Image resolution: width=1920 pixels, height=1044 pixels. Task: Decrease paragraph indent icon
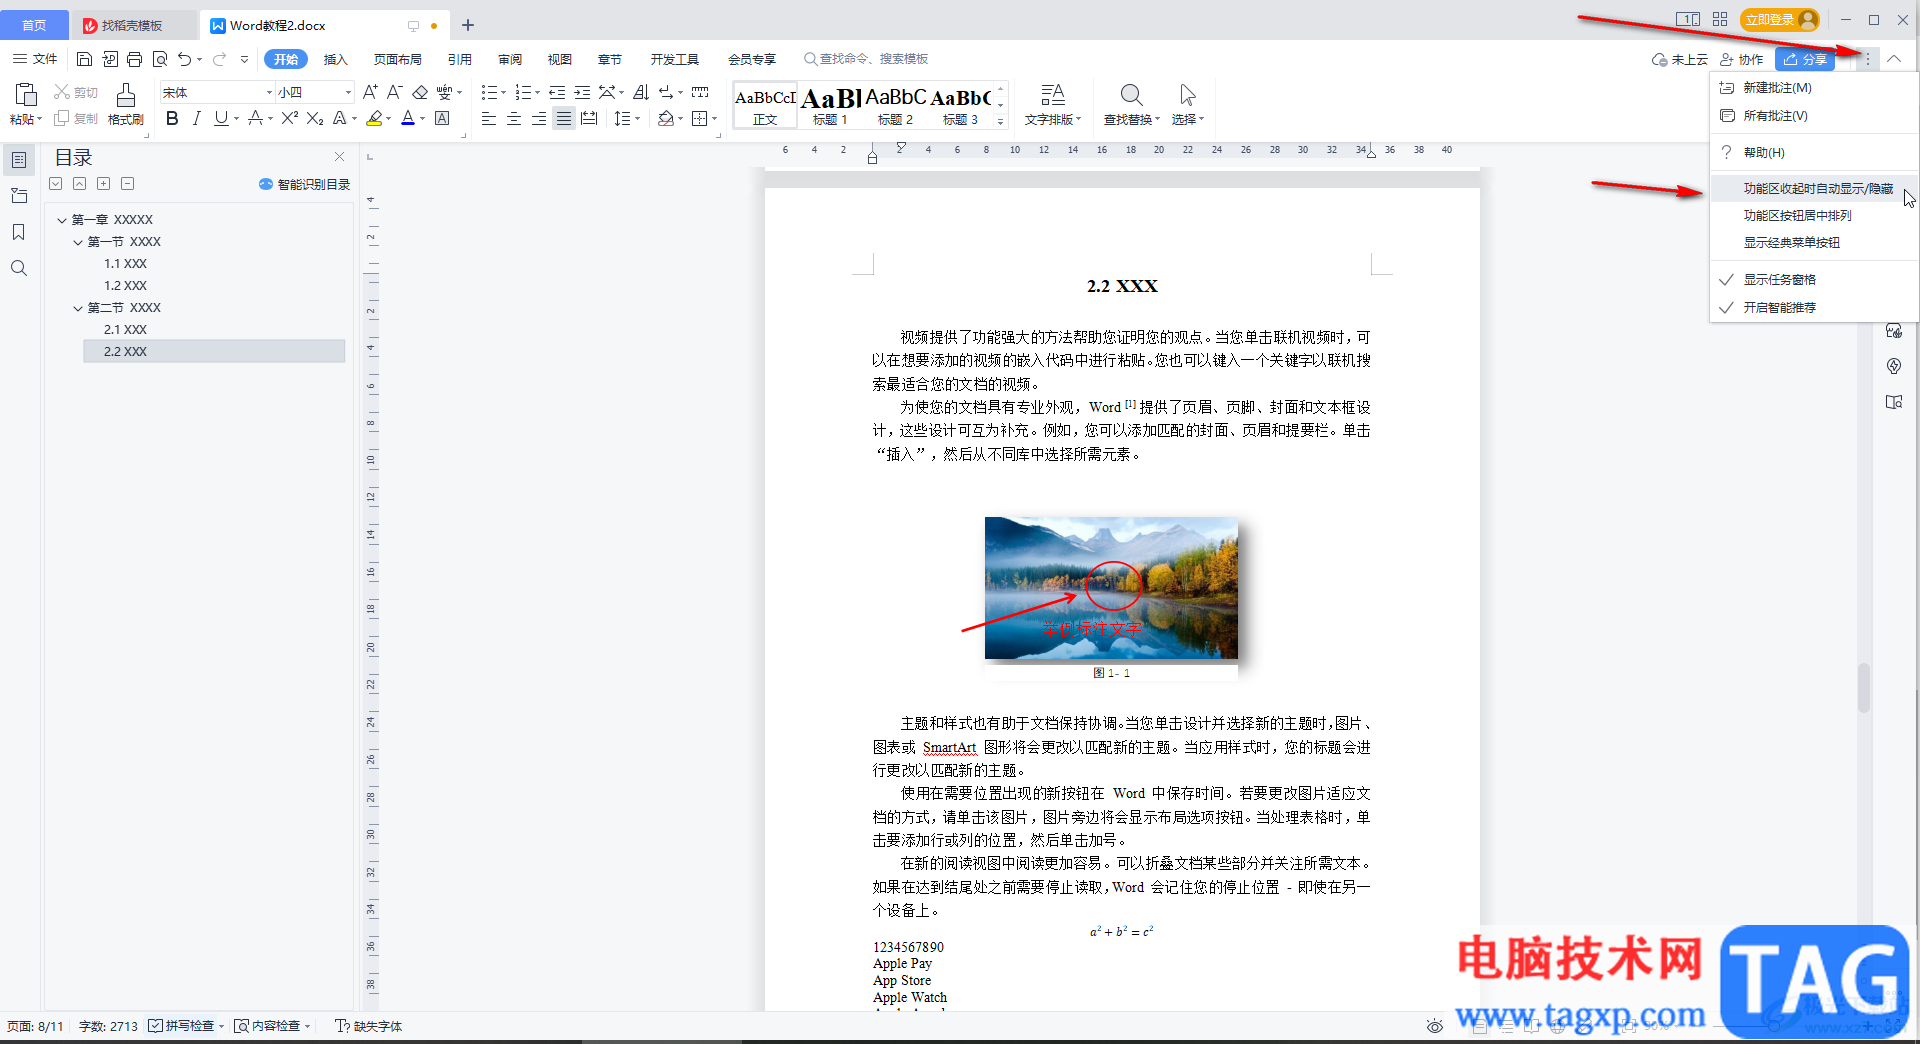[557, 92]
